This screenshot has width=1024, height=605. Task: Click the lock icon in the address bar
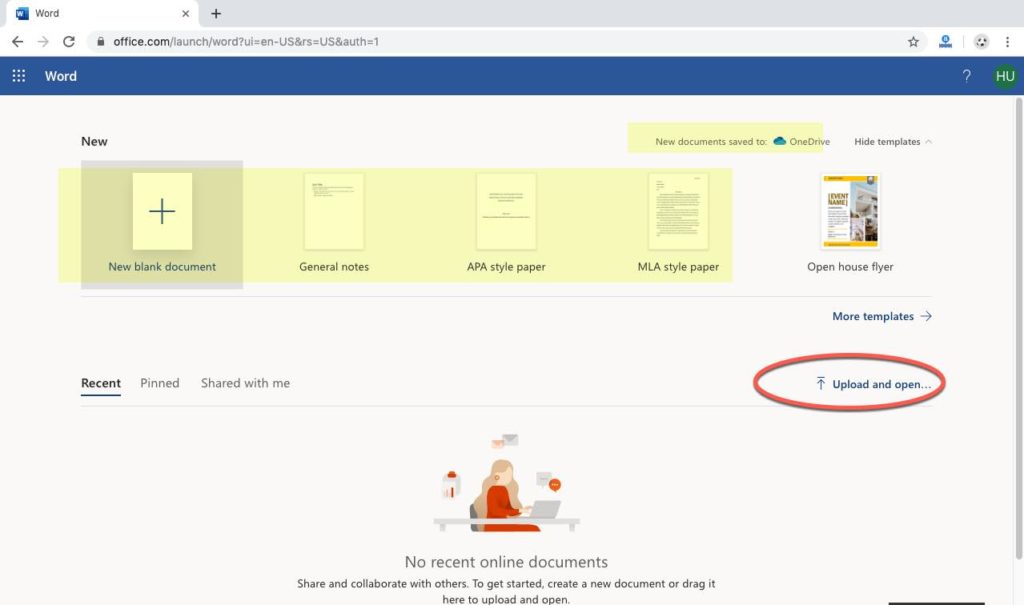[101, 41]
